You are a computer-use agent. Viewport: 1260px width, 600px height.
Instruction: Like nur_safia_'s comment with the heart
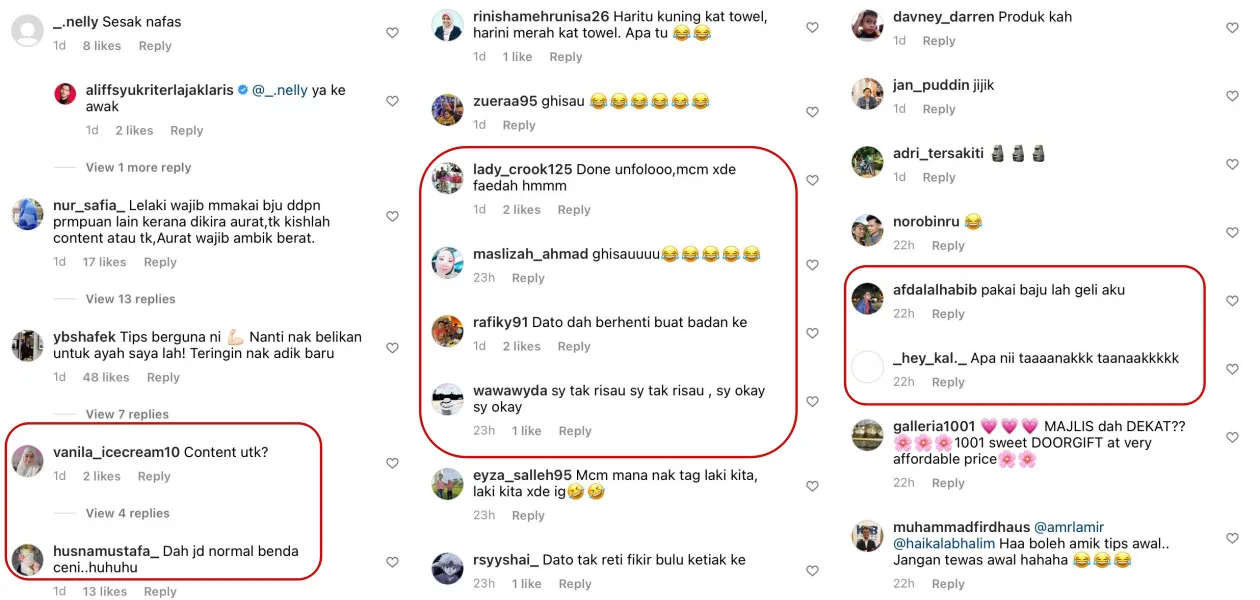coord(392,216)
